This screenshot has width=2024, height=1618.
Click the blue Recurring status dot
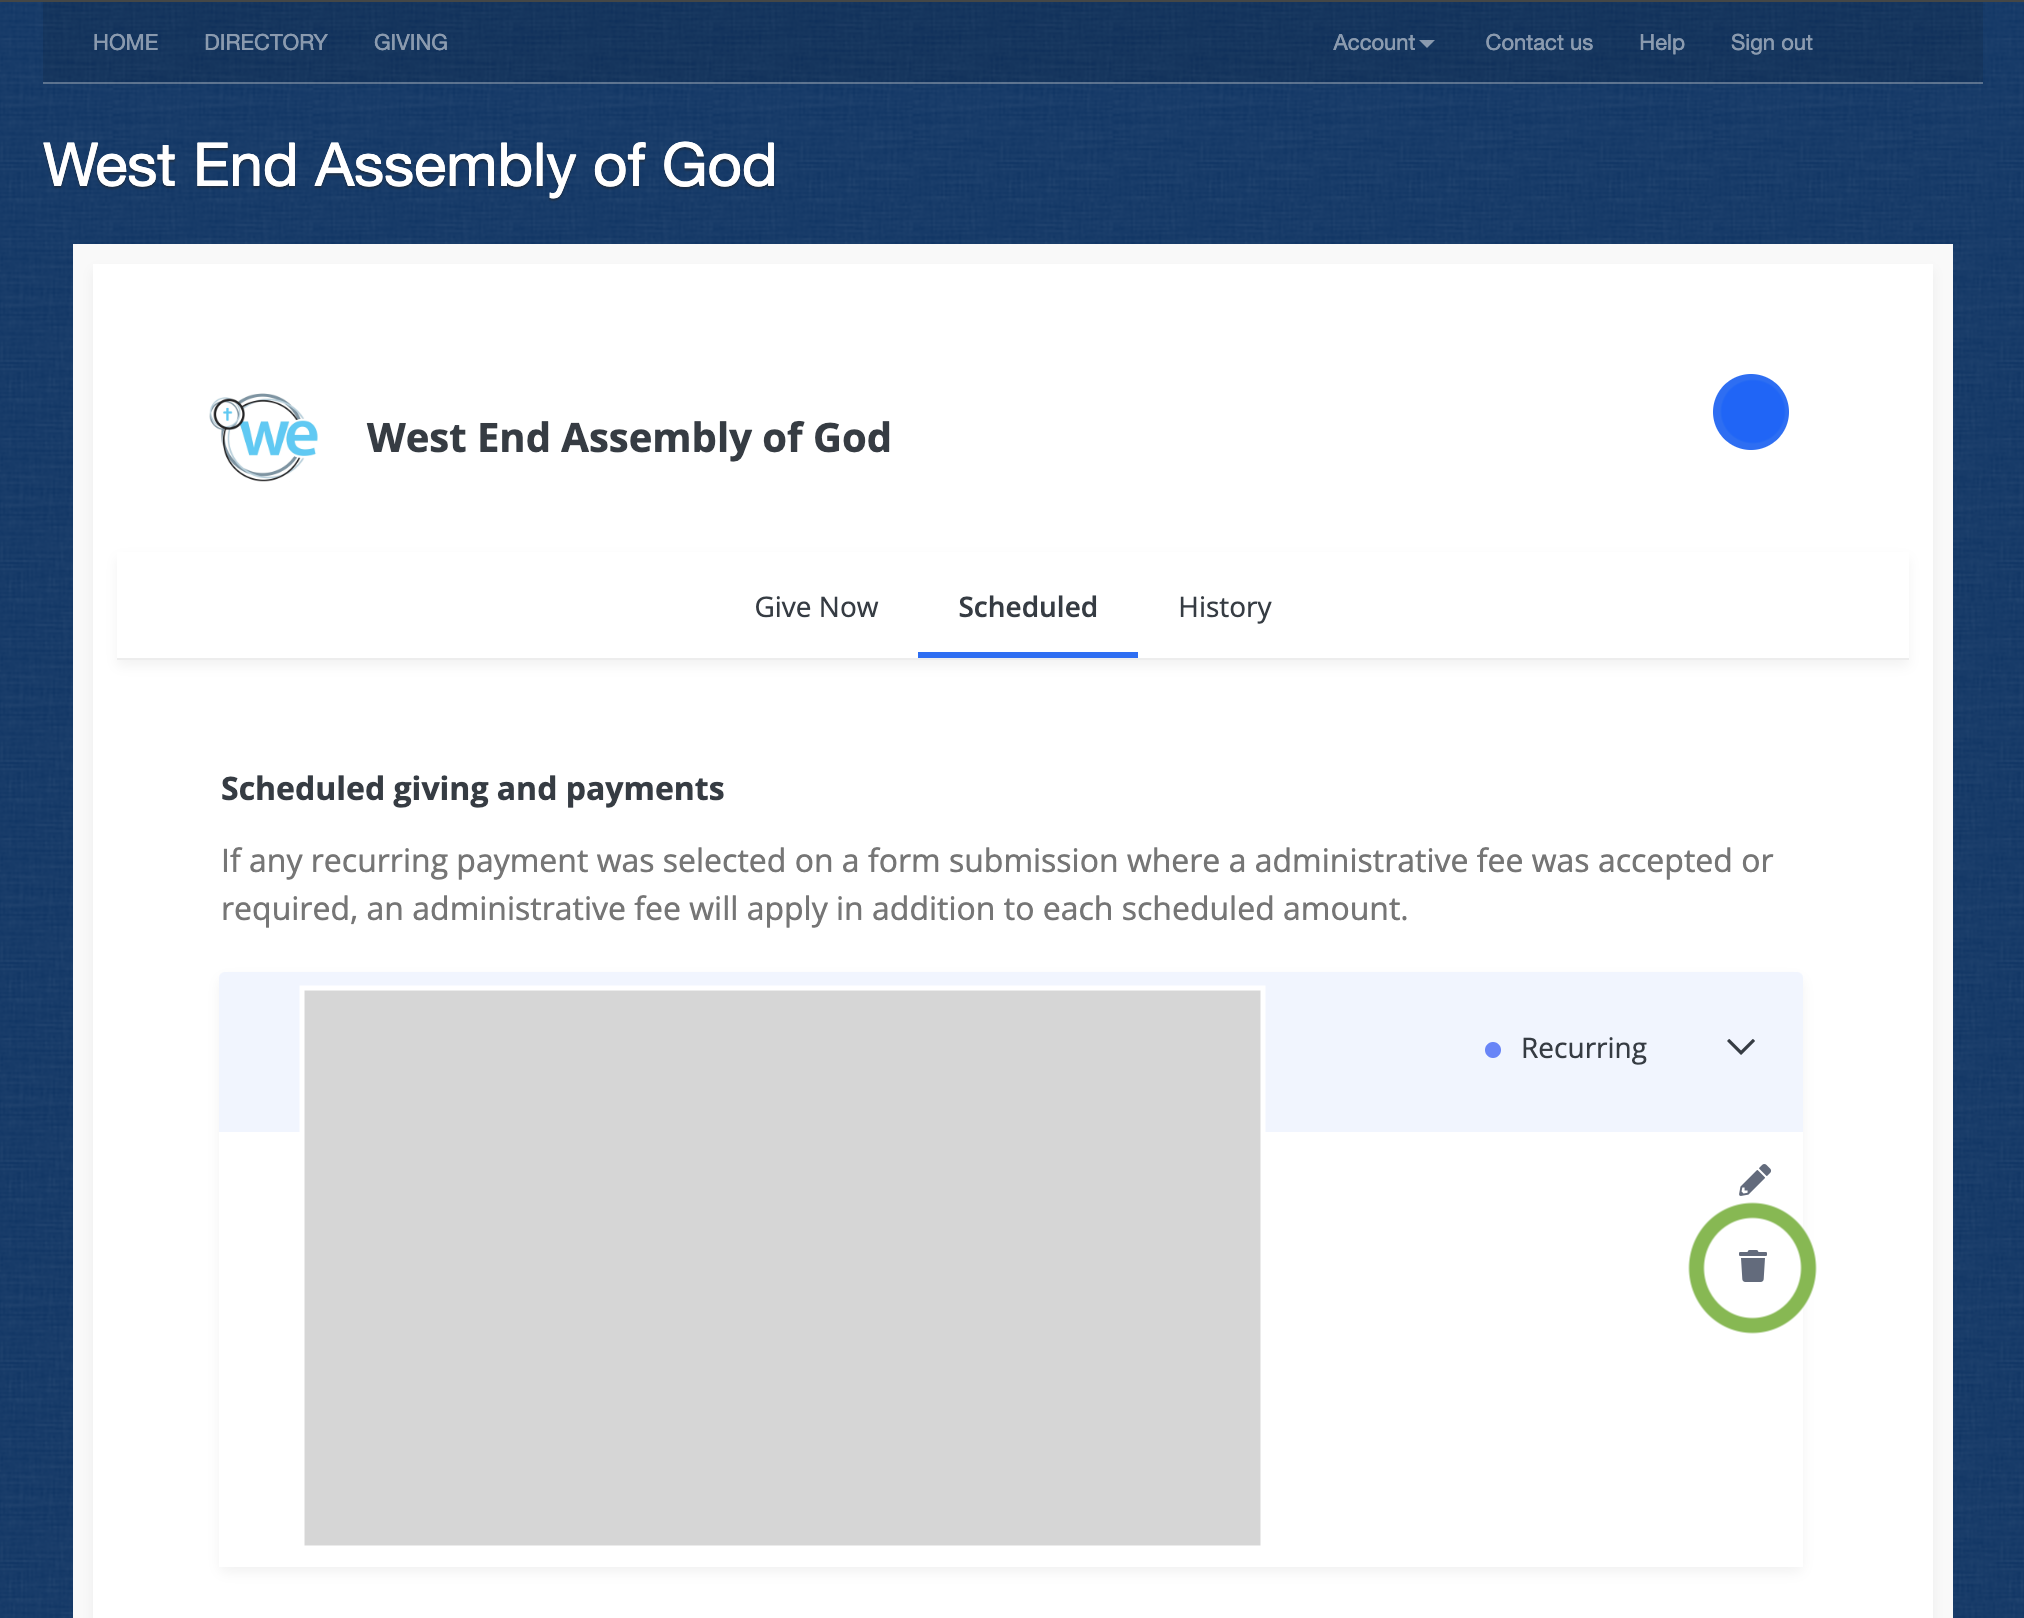tap(1493, 1049)
